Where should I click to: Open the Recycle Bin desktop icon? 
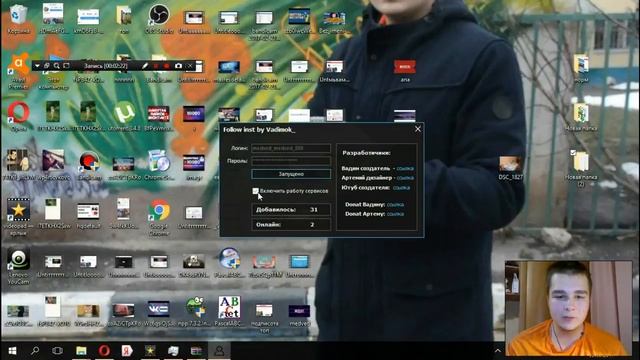(x=18, y=18)
